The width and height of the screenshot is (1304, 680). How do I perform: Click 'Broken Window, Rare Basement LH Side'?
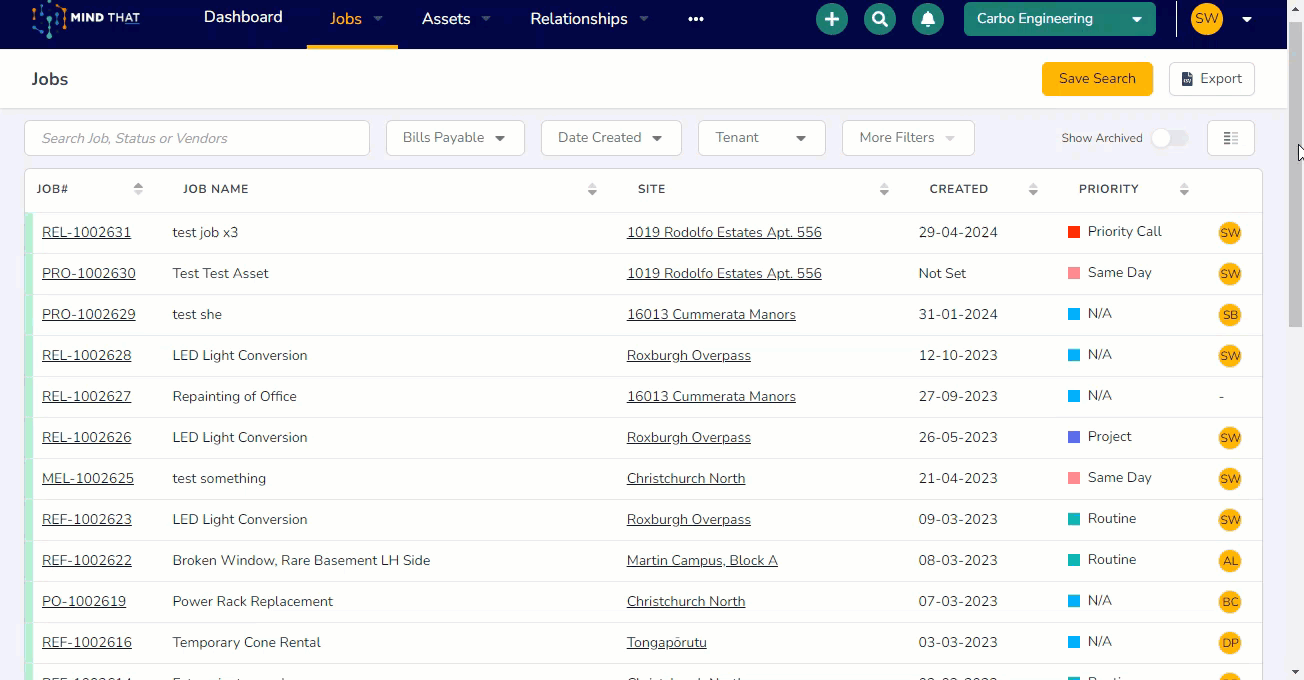pos(301,561)
